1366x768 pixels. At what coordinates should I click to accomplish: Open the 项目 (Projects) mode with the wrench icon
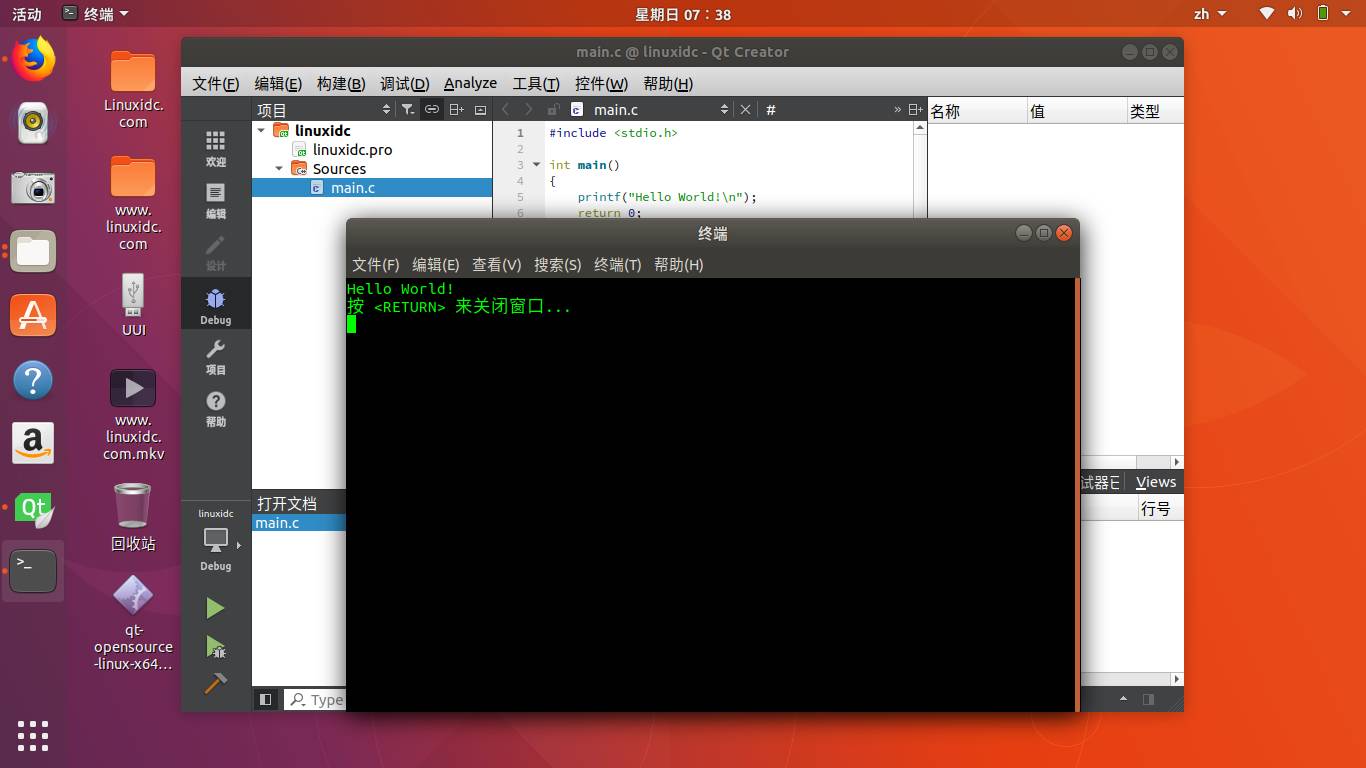pos(216,356)
